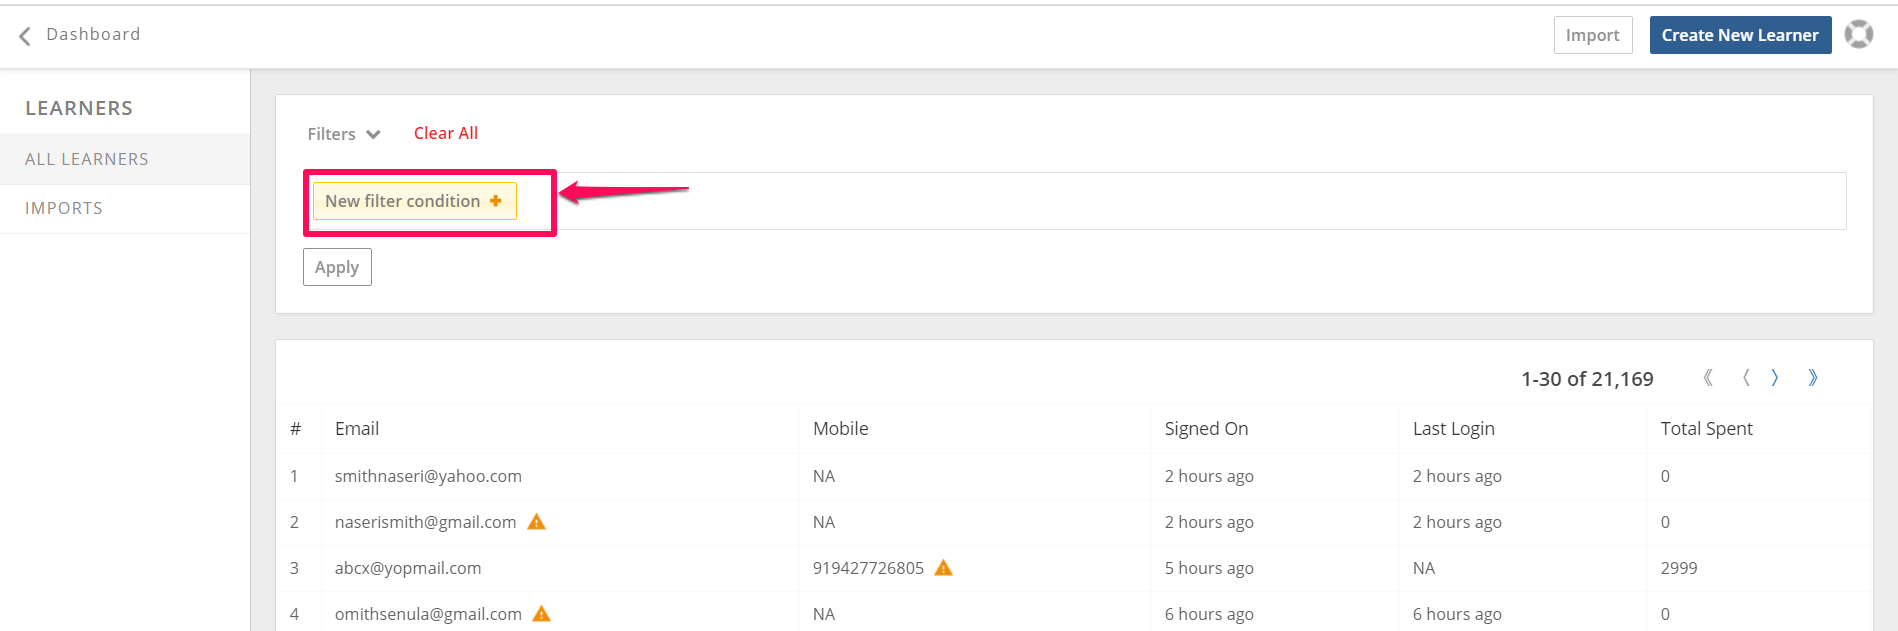Expand the Filters dropdown
Screen dimensions: 1898x631
click(344, 134)
